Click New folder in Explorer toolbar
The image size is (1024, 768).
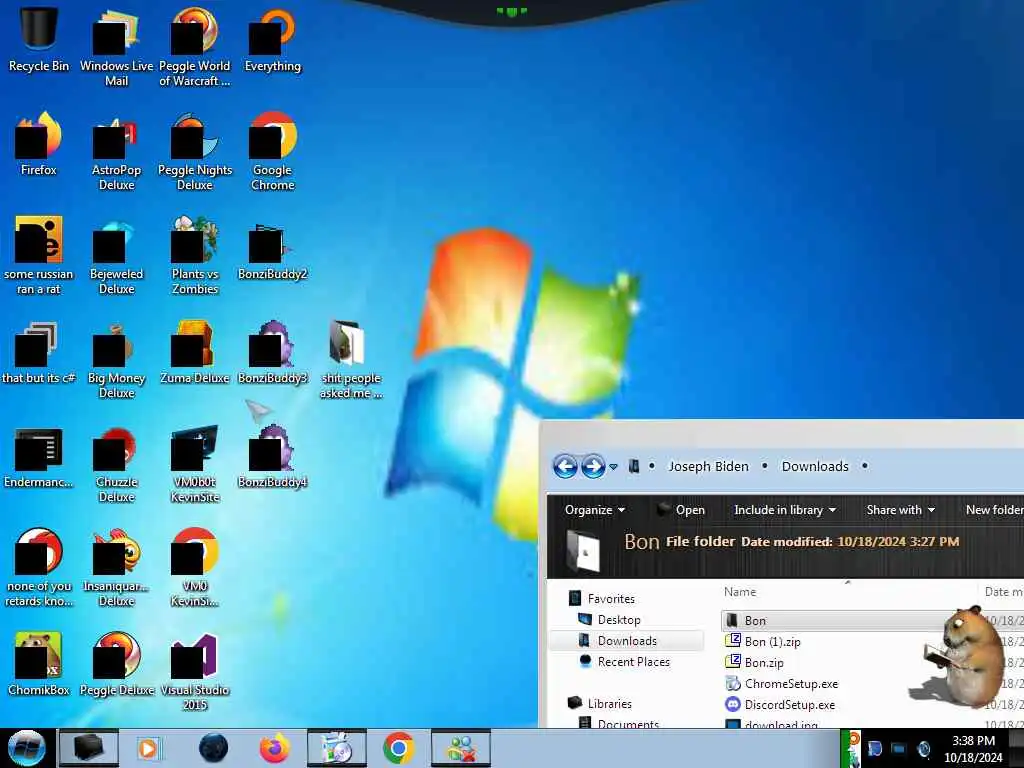click(x=994, y=510)
